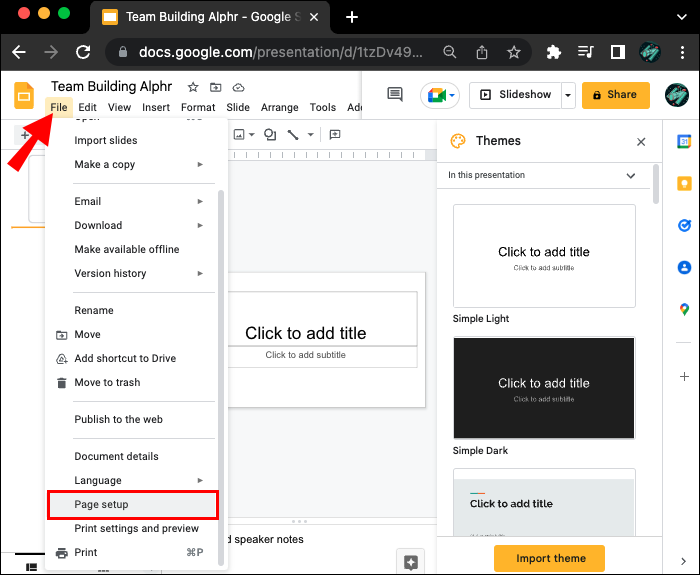700x575 pixels.
Task: Click the Import theme button
Action: [549, 558]
